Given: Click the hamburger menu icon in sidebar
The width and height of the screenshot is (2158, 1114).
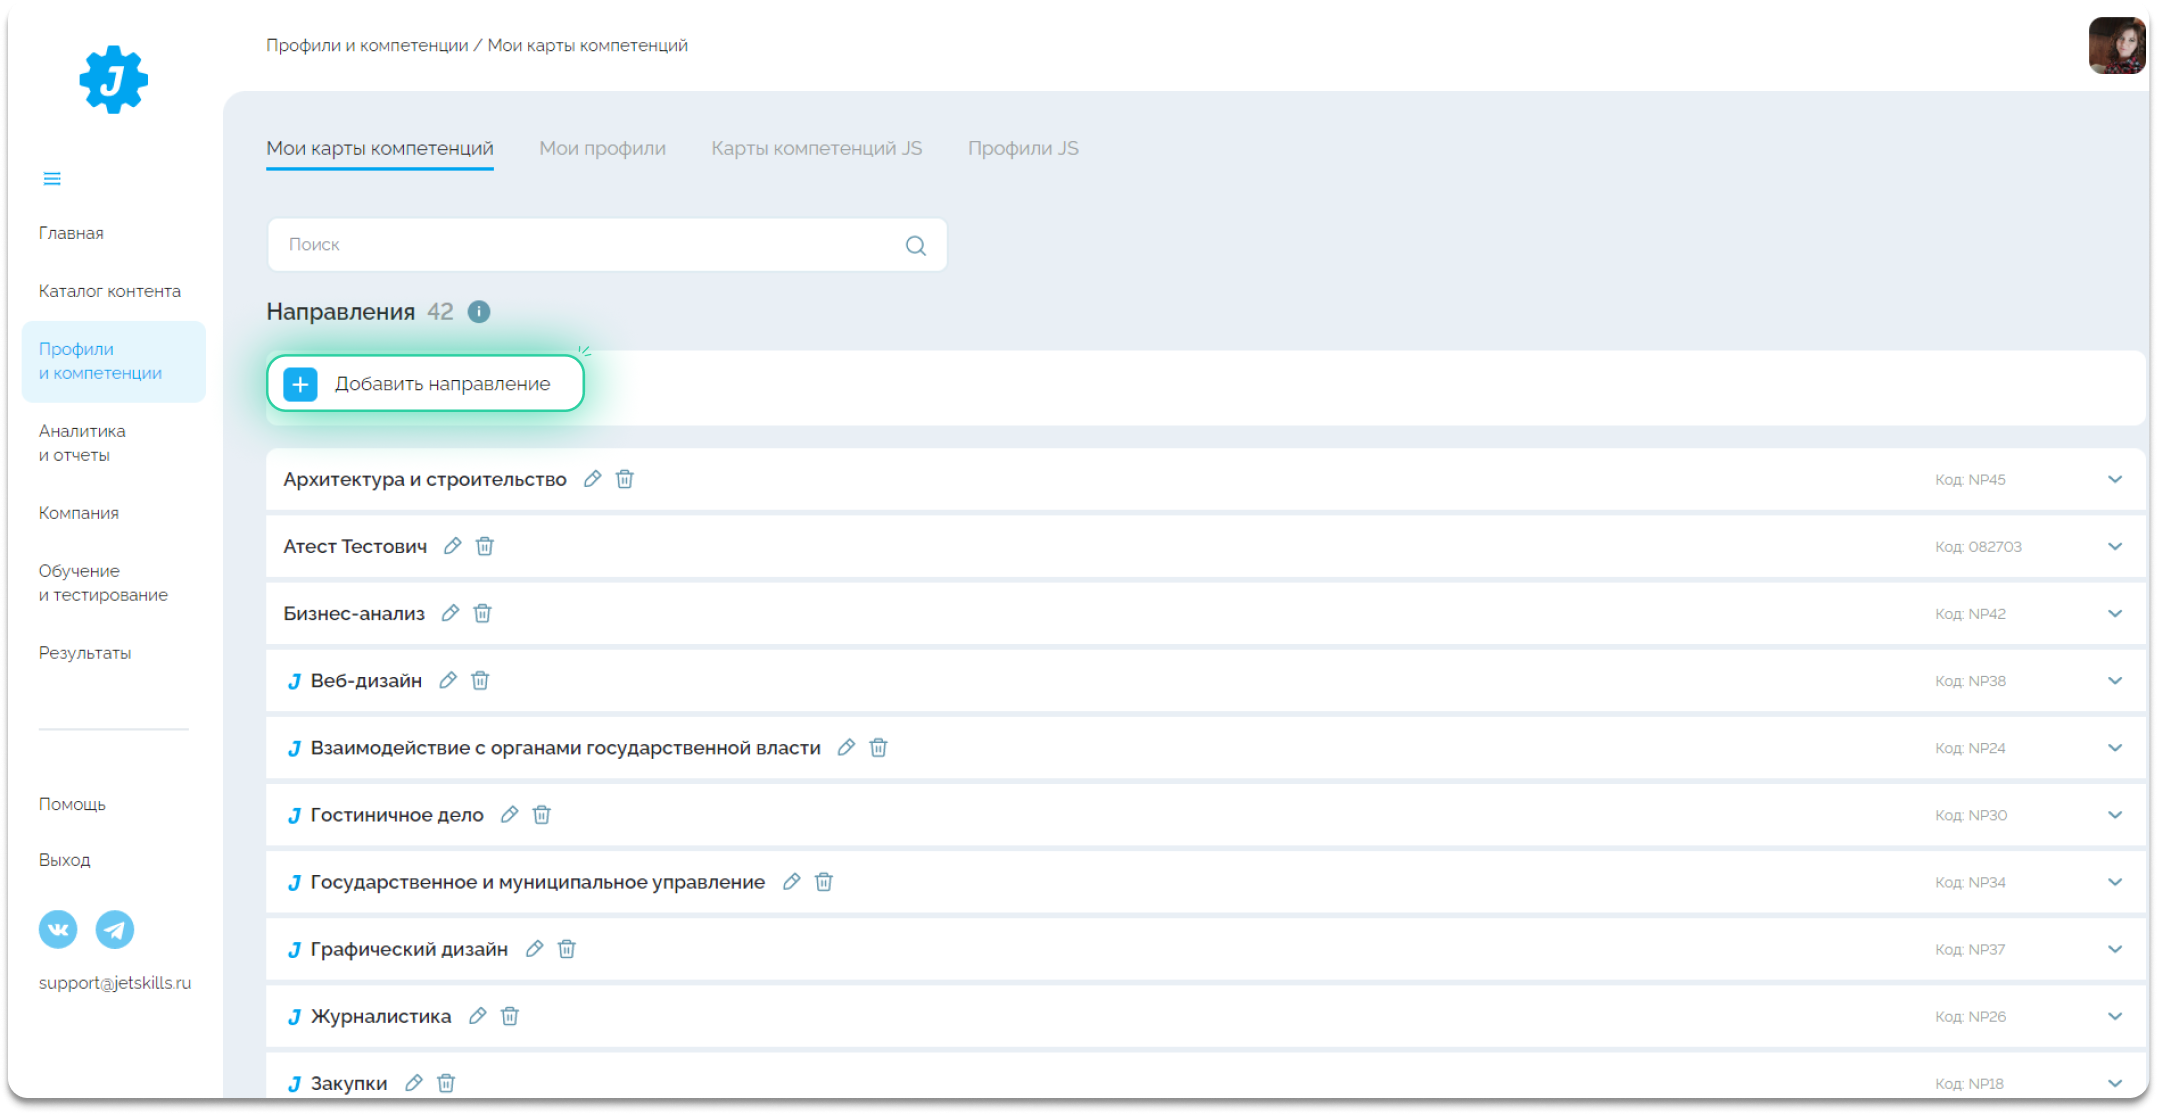Looking at the screenshot, I should click(52, 179).
